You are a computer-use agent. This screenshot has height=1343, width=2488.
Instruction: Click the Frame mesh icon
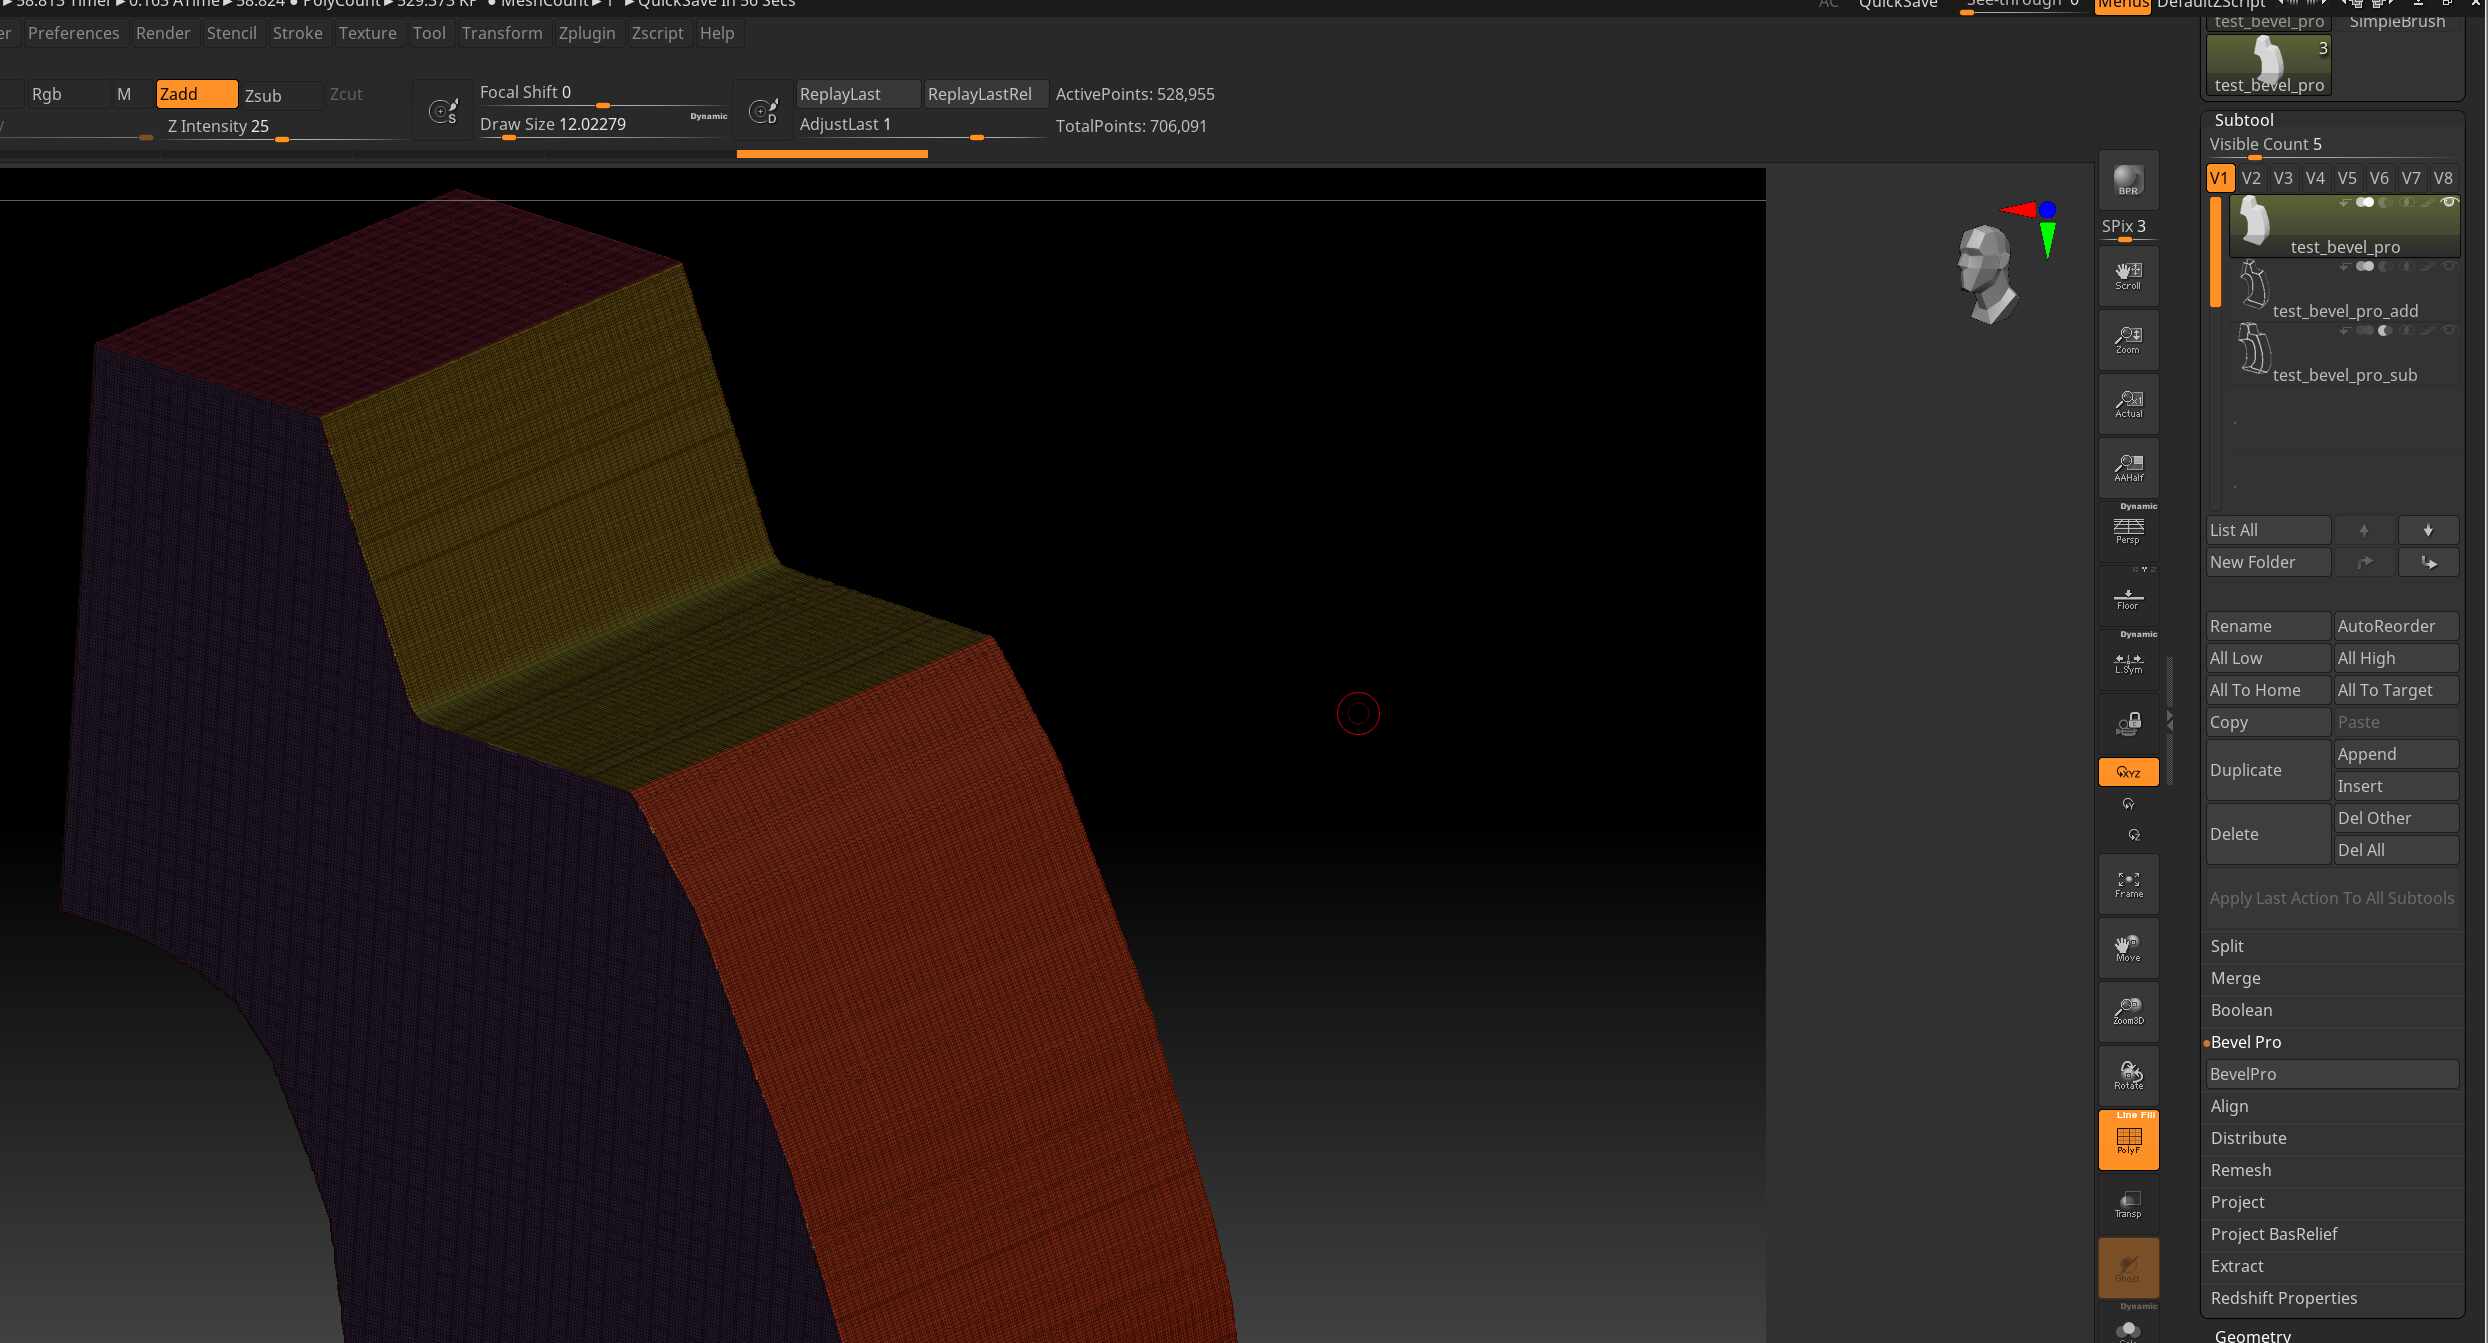(x=2128, y=884)
